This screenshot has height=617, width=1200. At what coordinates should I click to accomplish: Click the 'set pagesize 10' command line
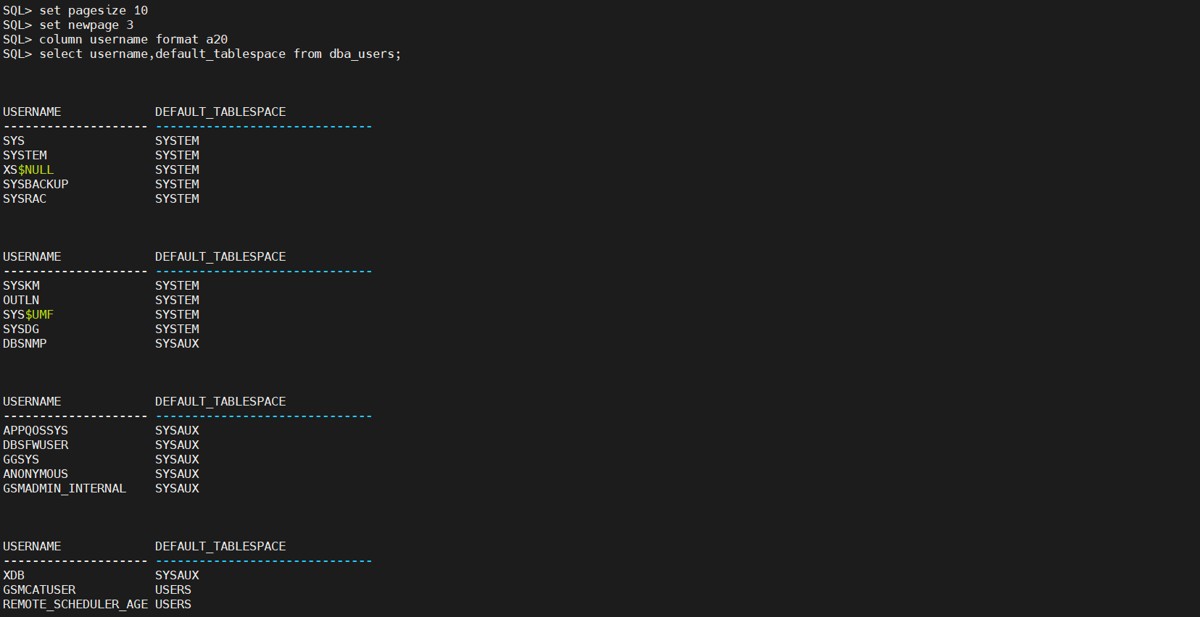tap(93, 10)
